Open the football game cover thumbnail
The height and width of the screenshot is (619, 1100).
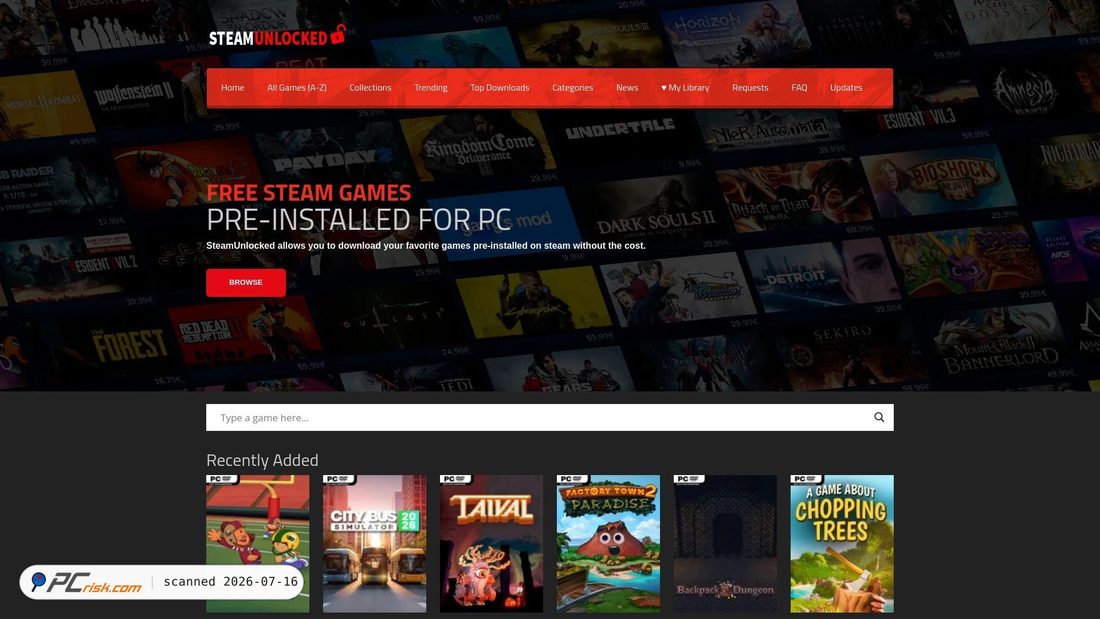click(257, 543)
